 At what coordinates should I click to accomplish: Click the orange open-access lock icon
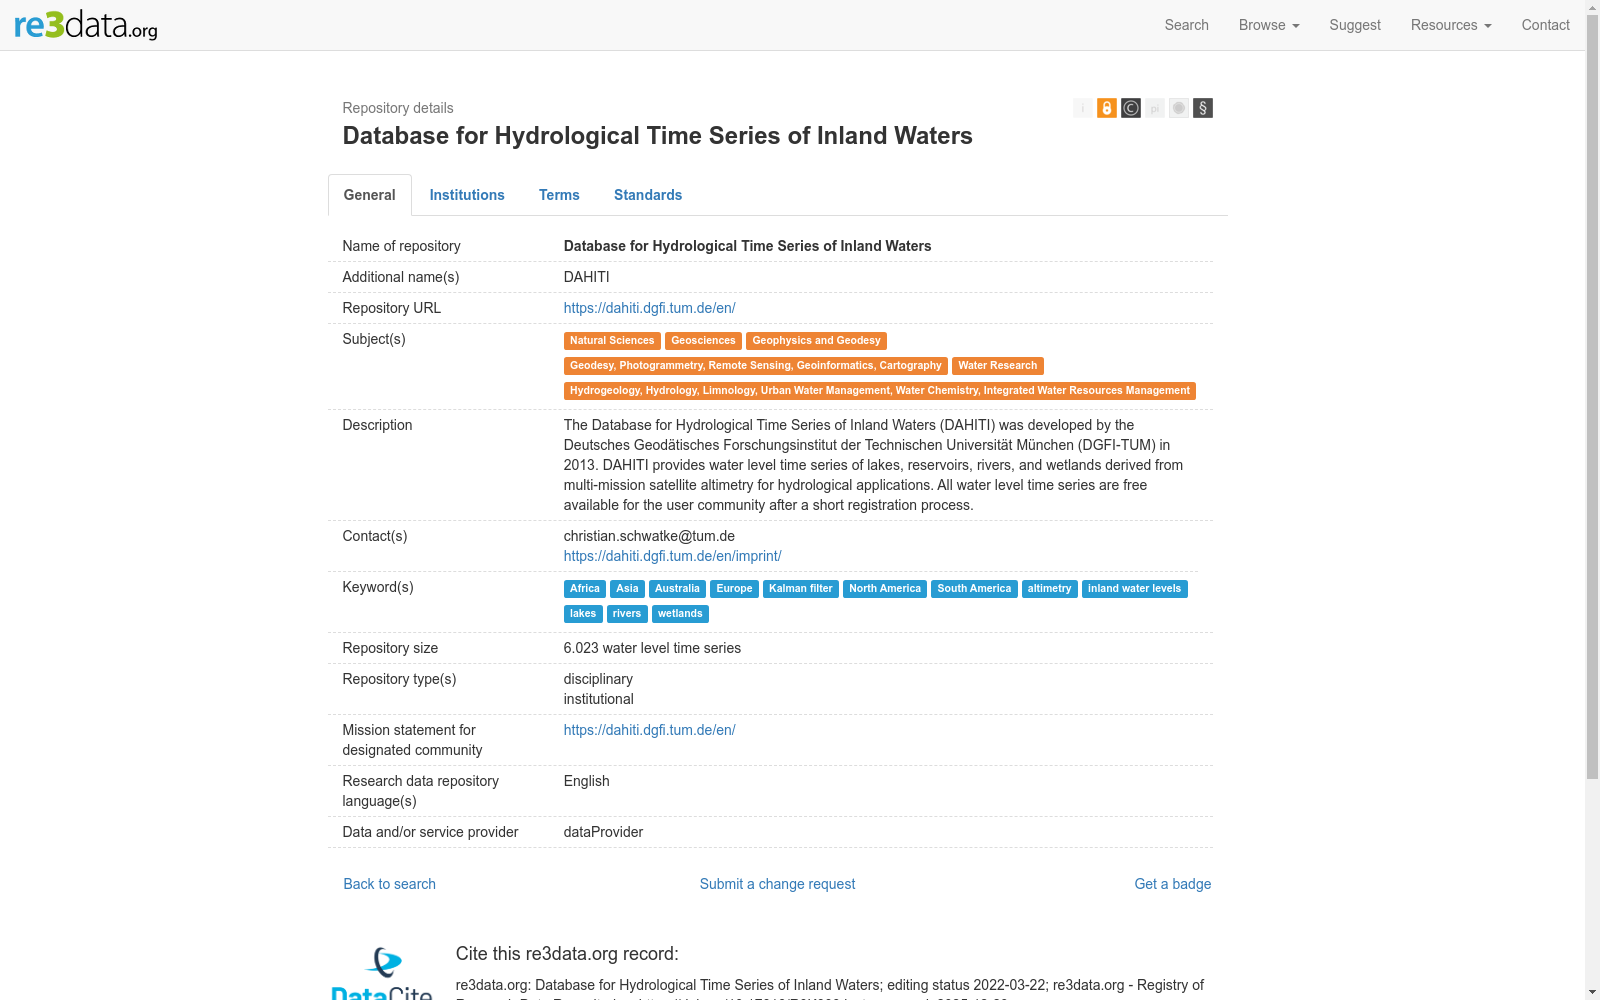coord(1106,108)
